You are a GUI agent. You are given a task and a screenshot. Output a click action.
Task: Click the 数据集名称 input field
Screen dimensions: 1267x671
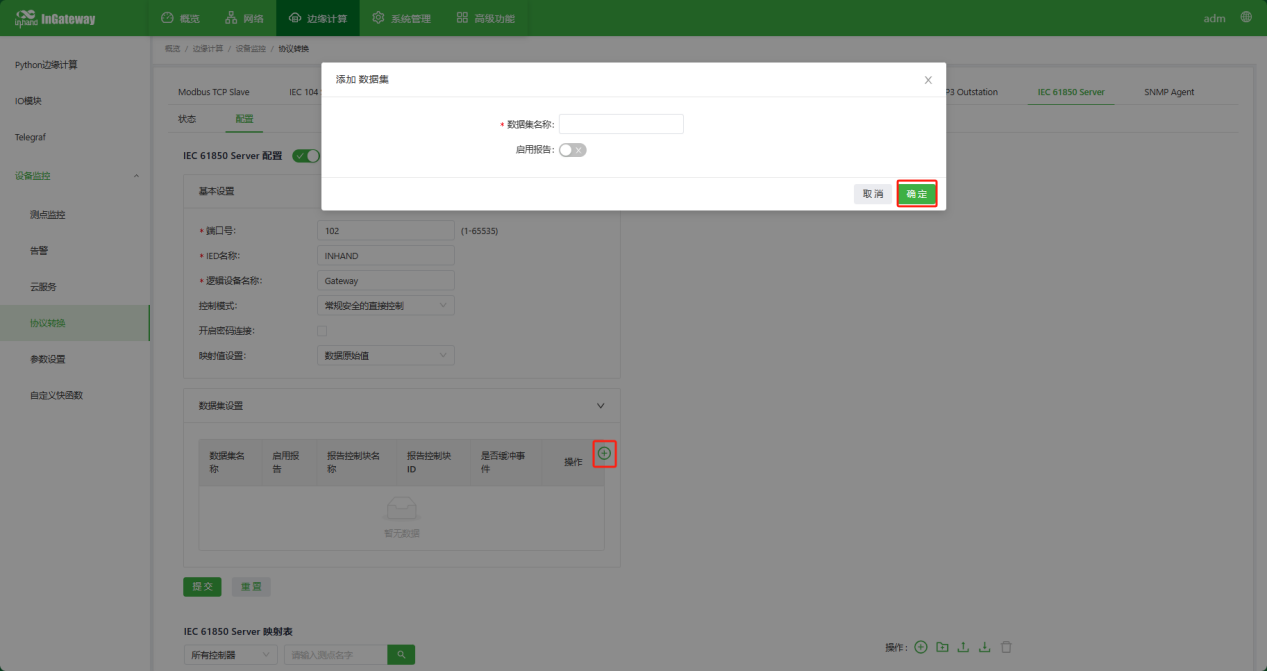(x=621, y=124)
